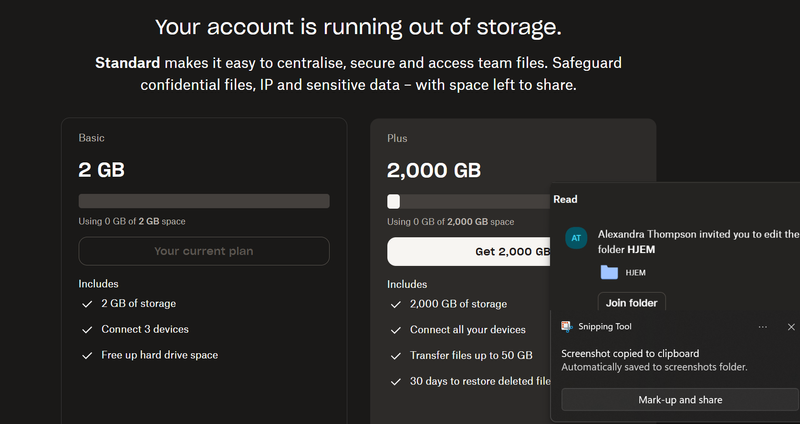Open Snipping Tool notification options (three dots)
The width and height of the screenshot is (800, 424).
coord(763,327)
